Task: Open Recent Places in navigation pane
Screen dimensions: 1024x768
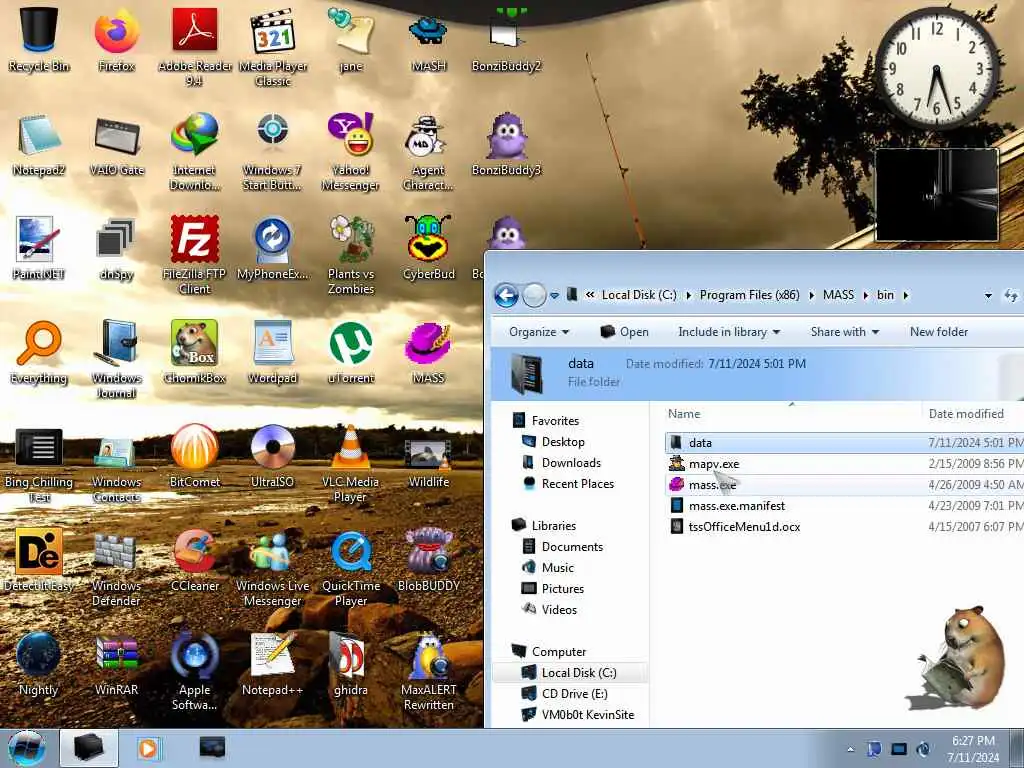Action: [578, 484]
